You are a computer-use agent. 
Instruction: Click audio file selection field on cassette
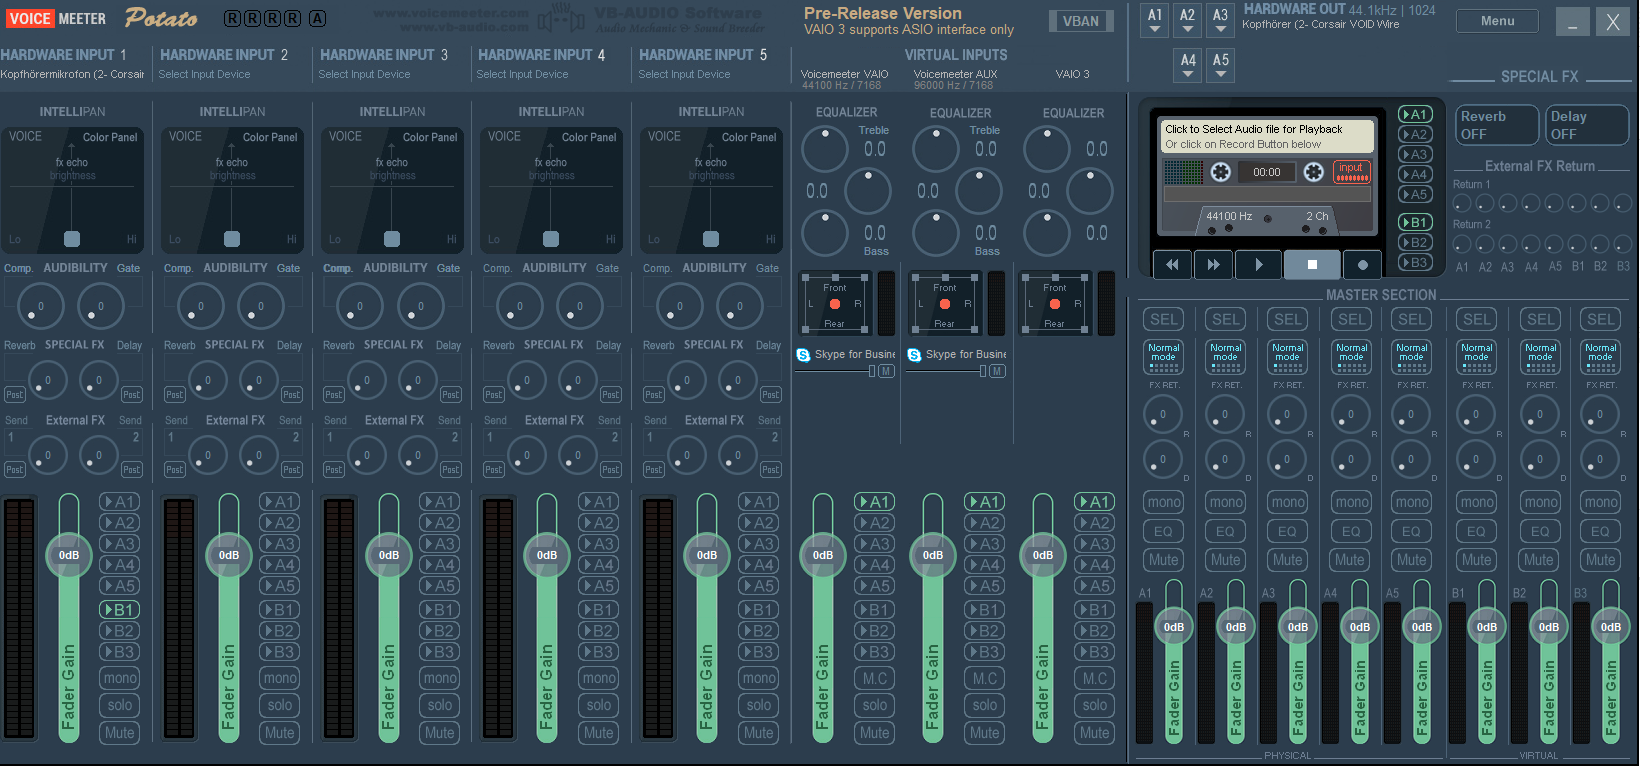1266,136
